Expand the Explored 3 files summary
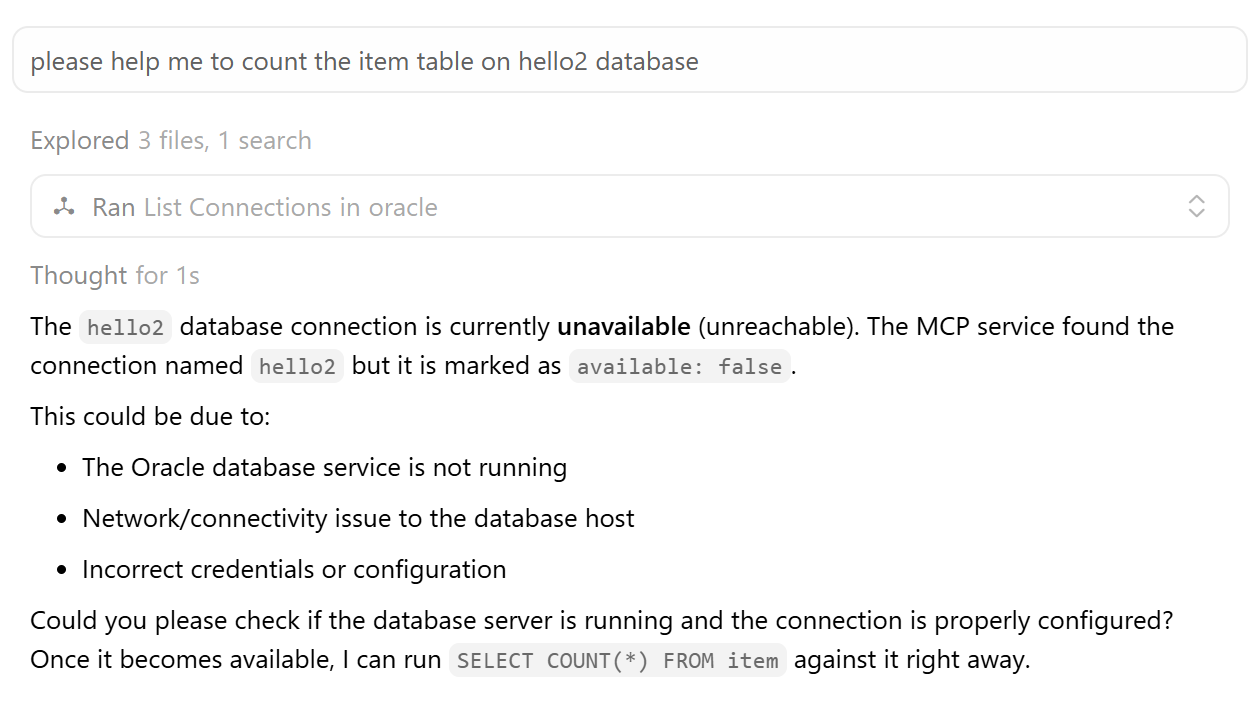Screen dimensions: 1252x707 tap(170, 141)
